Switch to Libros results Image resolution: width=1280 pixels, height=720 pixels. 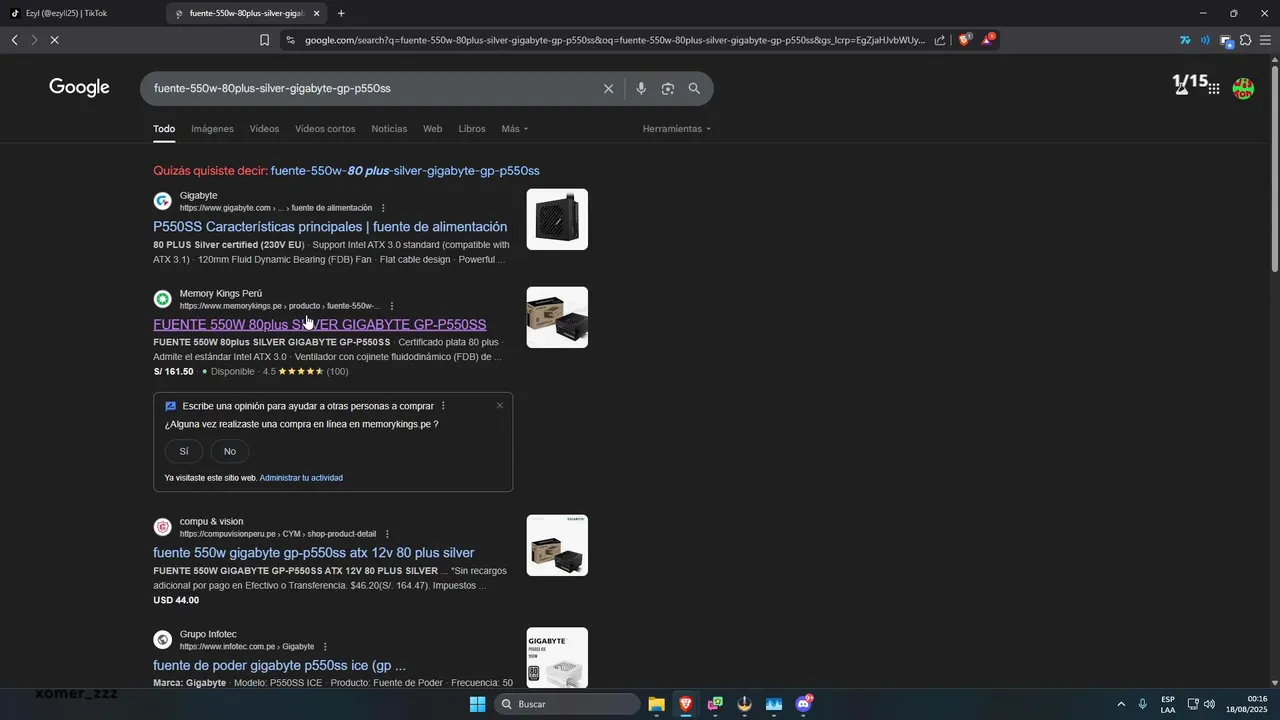pos(472,129)
